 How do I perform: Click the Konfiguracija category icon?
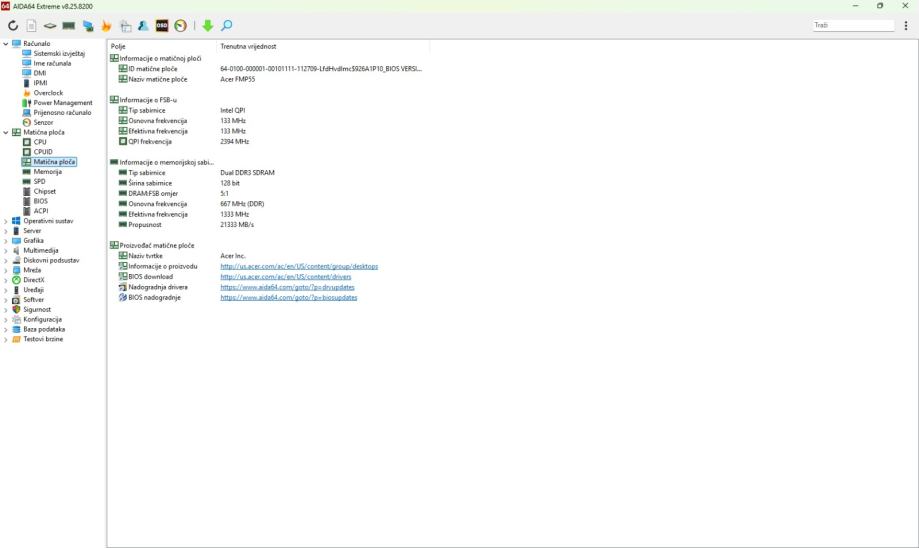[x=16, y=319]
